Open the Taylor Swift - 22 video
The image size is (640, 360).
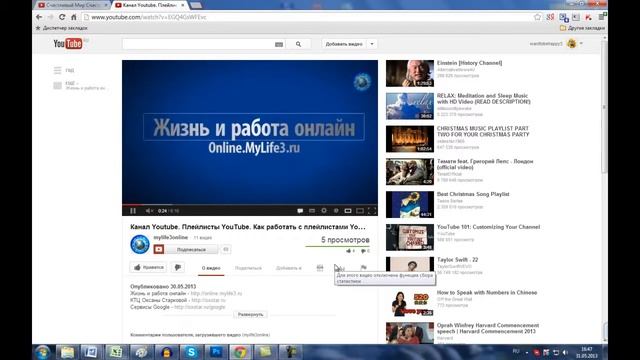point(457,260)
